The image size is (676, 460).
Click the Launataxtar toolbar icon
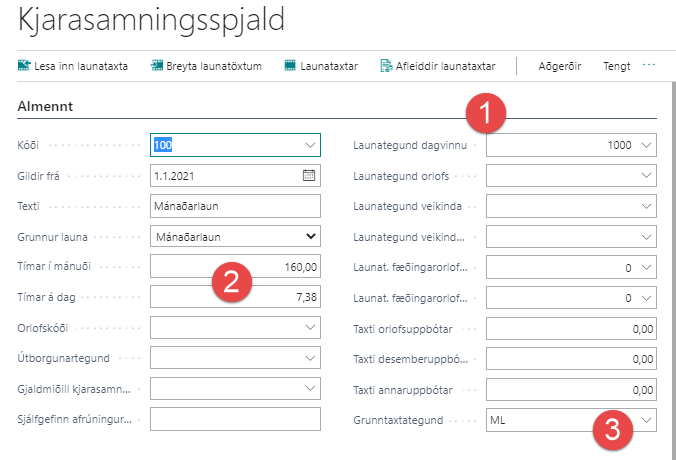pos(291,67)
